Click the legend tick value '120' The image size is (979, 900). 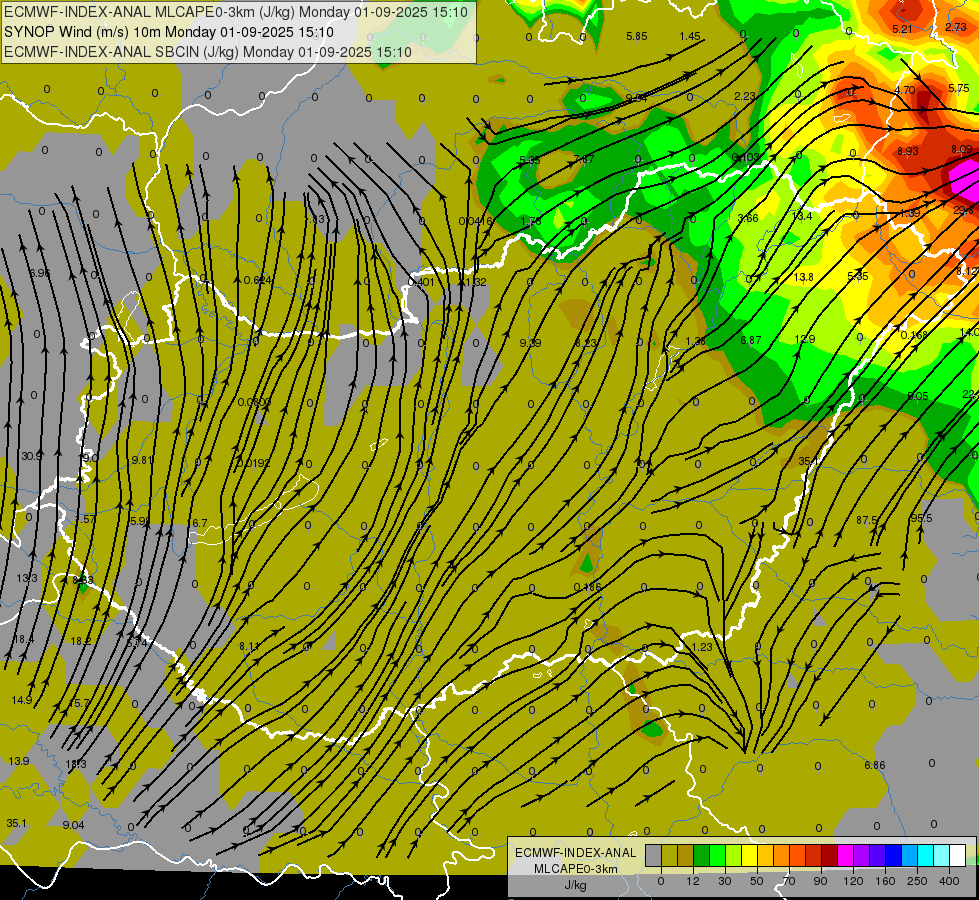(853, 881)
